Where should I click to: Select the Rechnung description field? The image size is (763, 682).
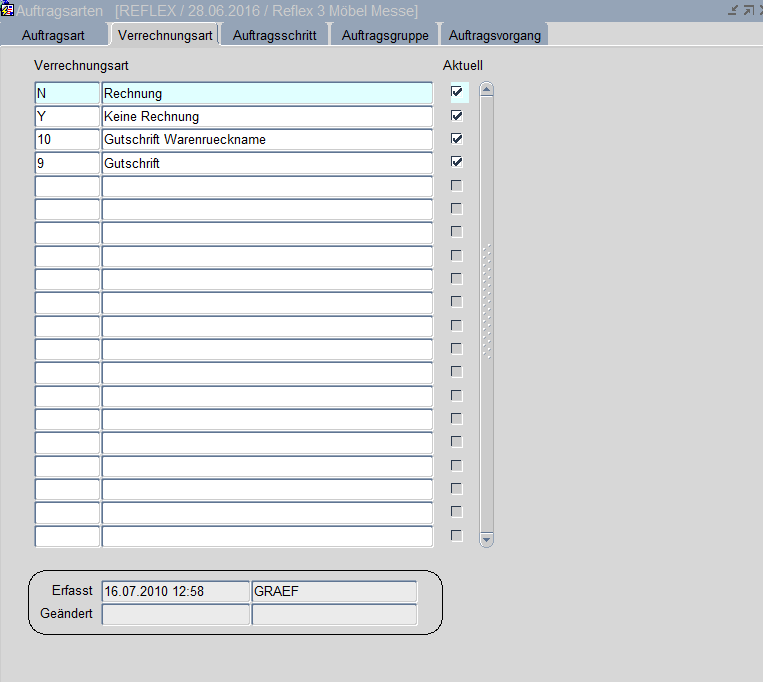tap(266, 93)
